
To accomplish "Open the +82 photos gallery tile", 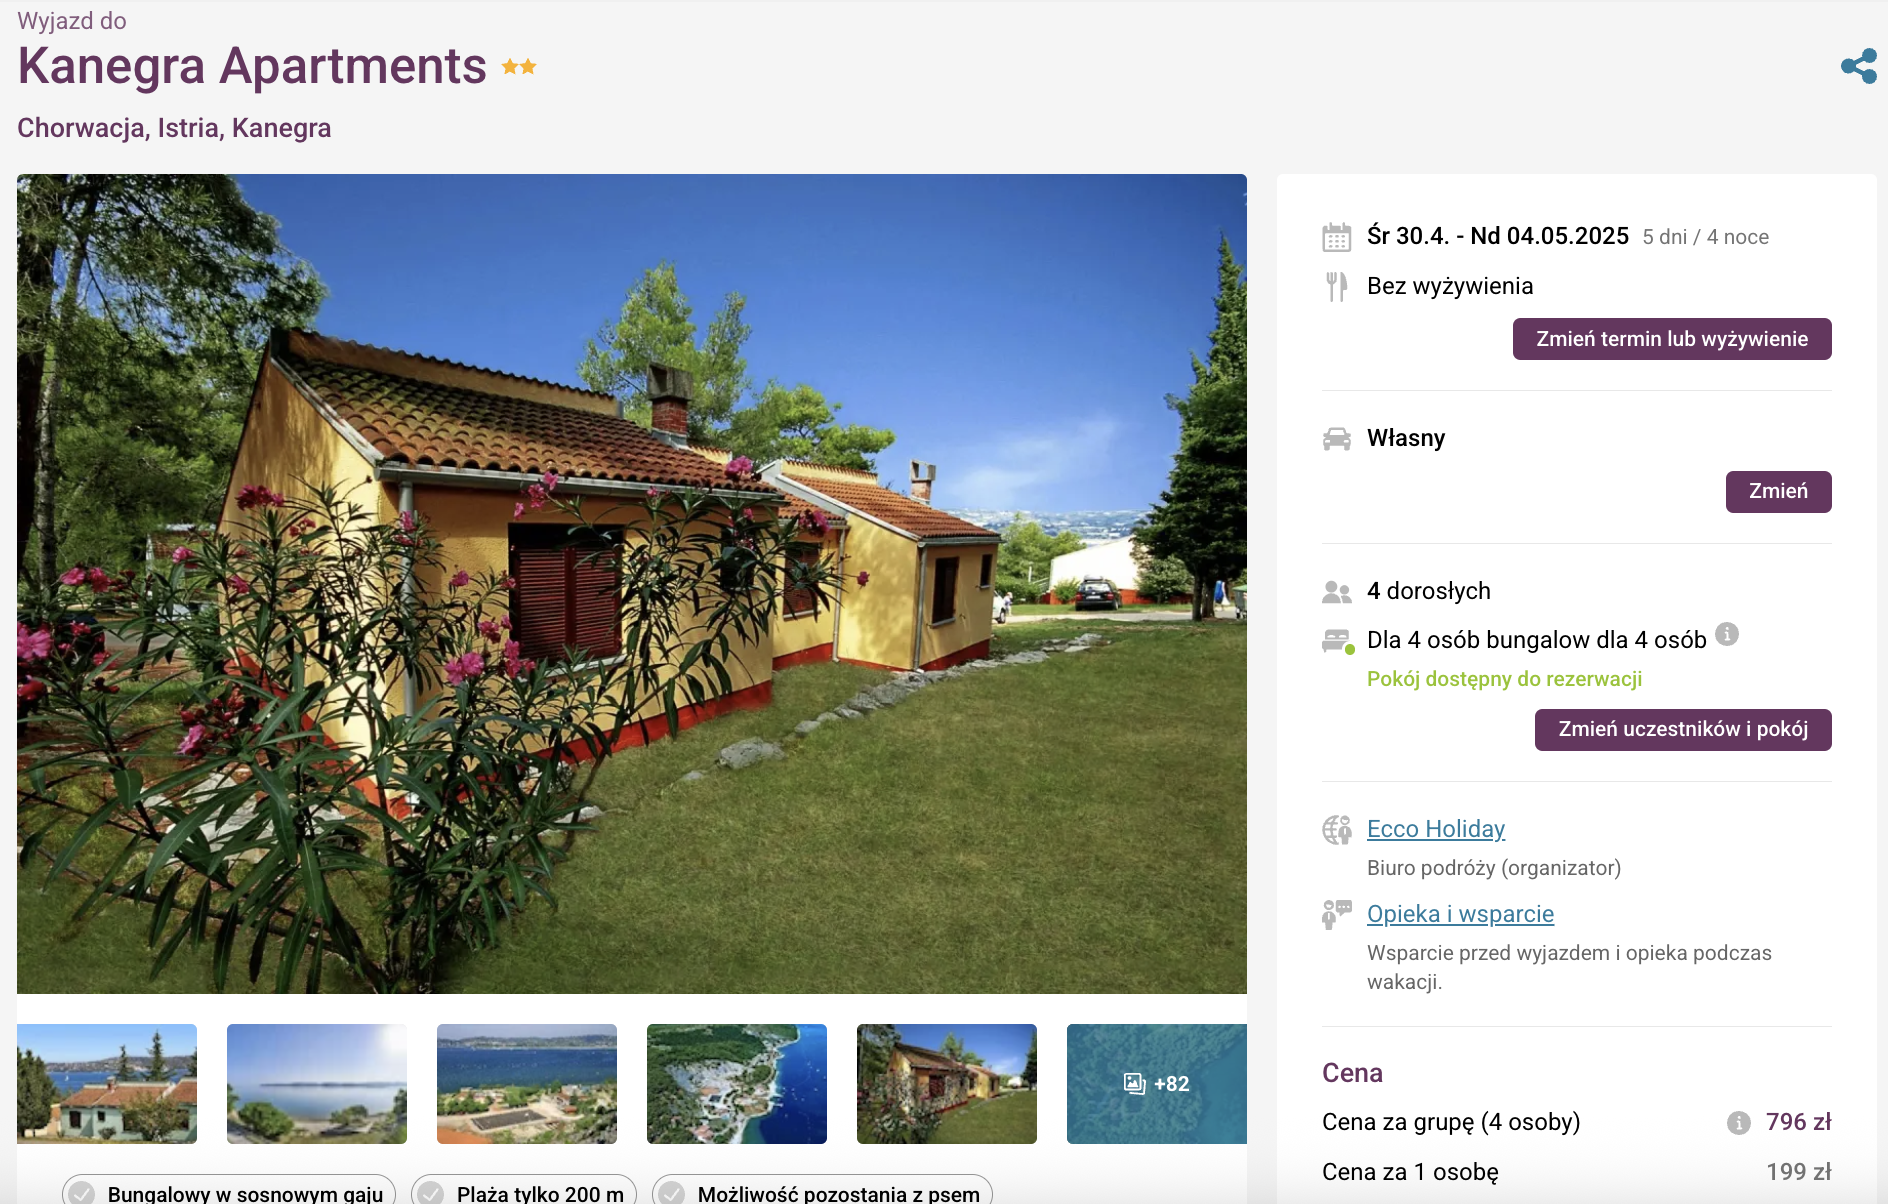I will pos(1157,1084).
